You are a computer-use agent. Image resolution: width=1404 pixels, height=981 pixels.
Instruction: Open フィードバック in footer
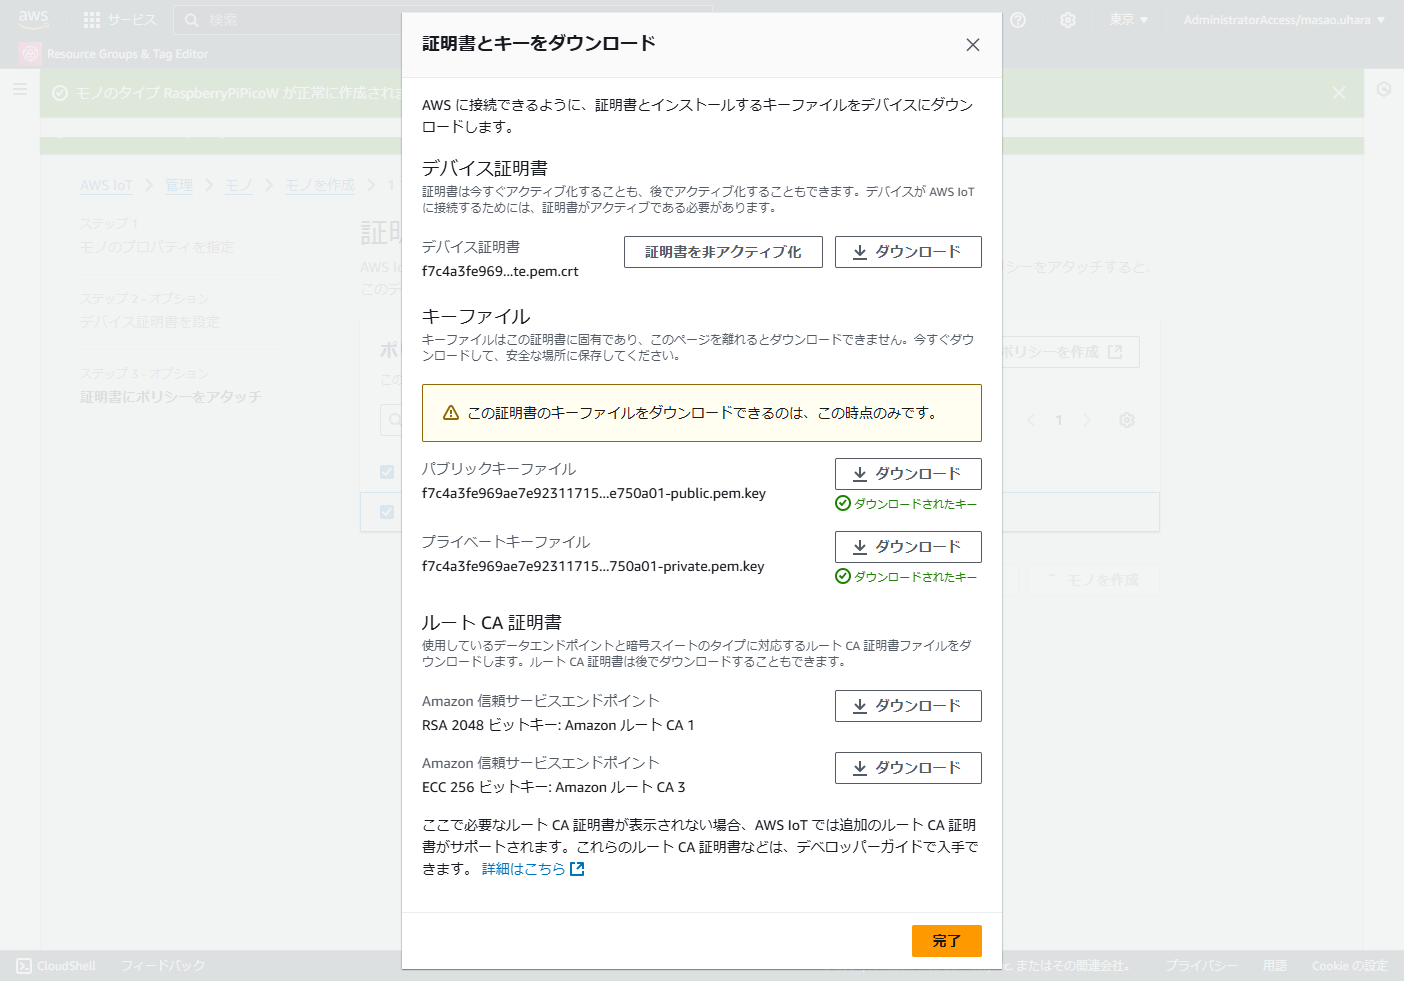(x=163, y=966)
